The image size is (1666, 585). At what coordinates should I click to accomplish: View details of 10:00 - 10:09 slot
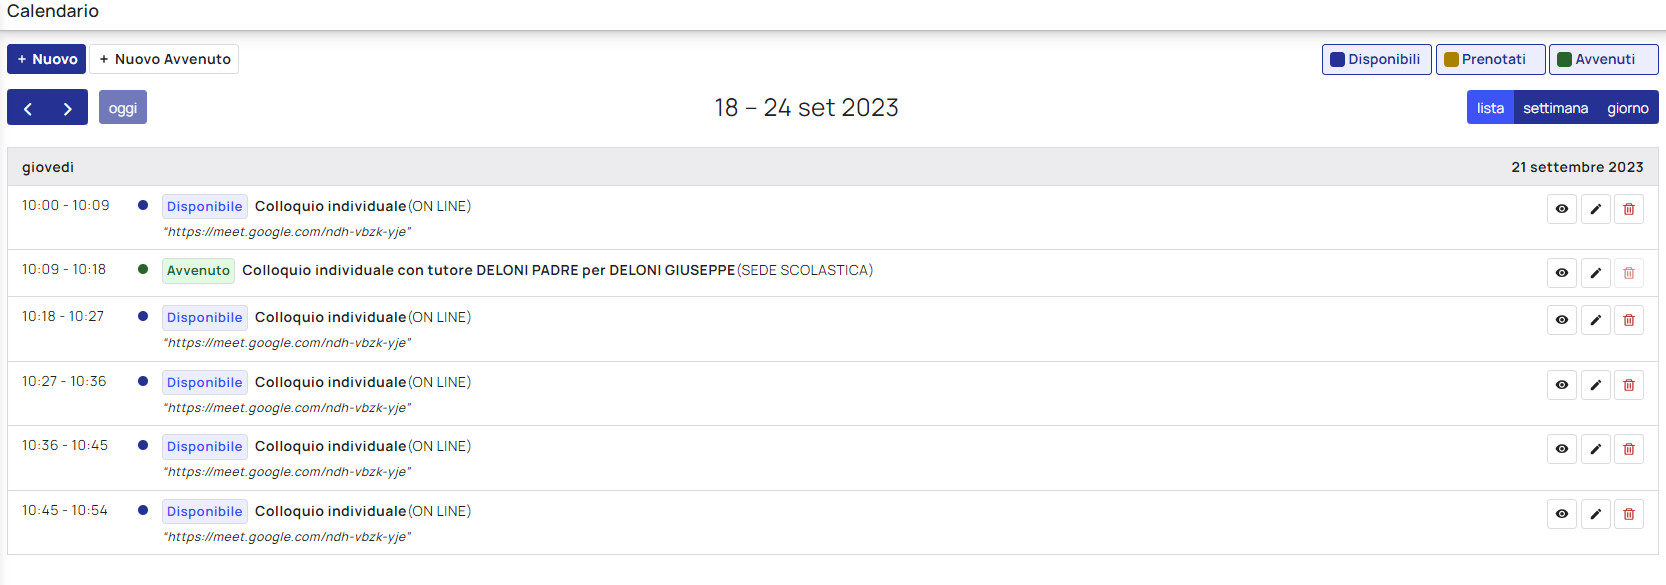pos(1561,209)
